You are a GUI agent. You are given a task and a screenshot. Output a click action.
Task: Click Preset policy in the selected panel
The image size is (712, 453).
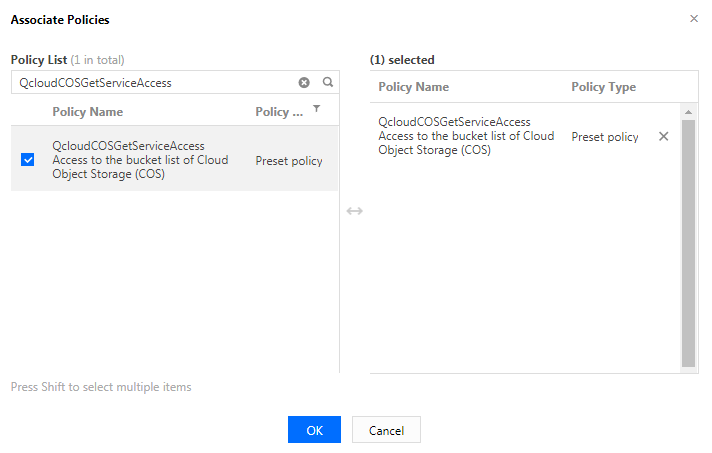[x=605, y=137]
